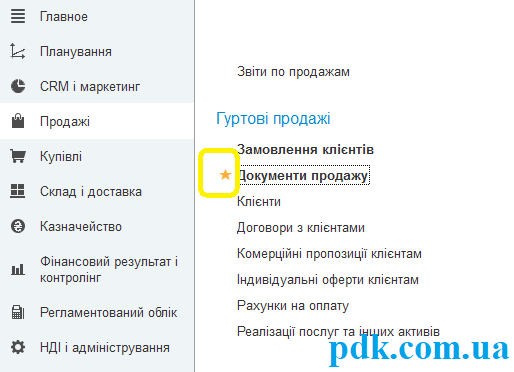The height and width of the screenshot is (372, 514).
Task: Open the Клієнти list
Action: coord(259,201)
